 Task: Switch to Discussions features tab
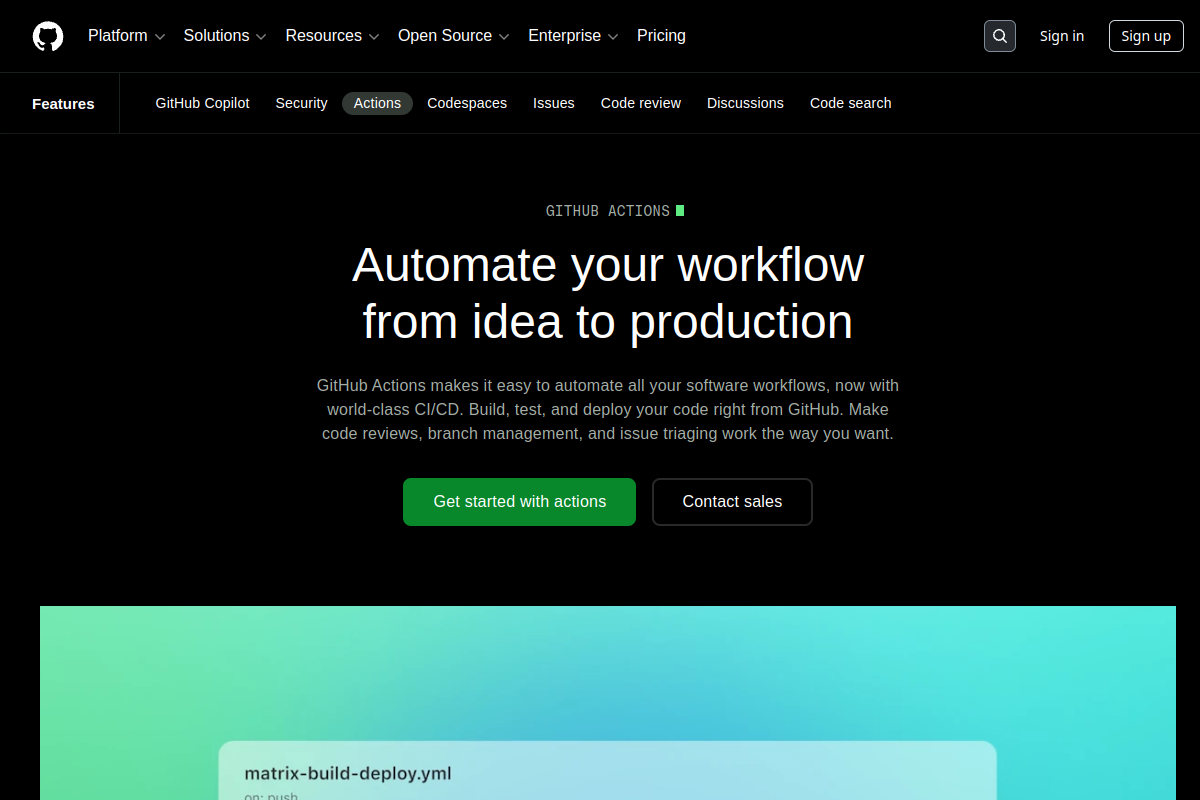point(745,103)
